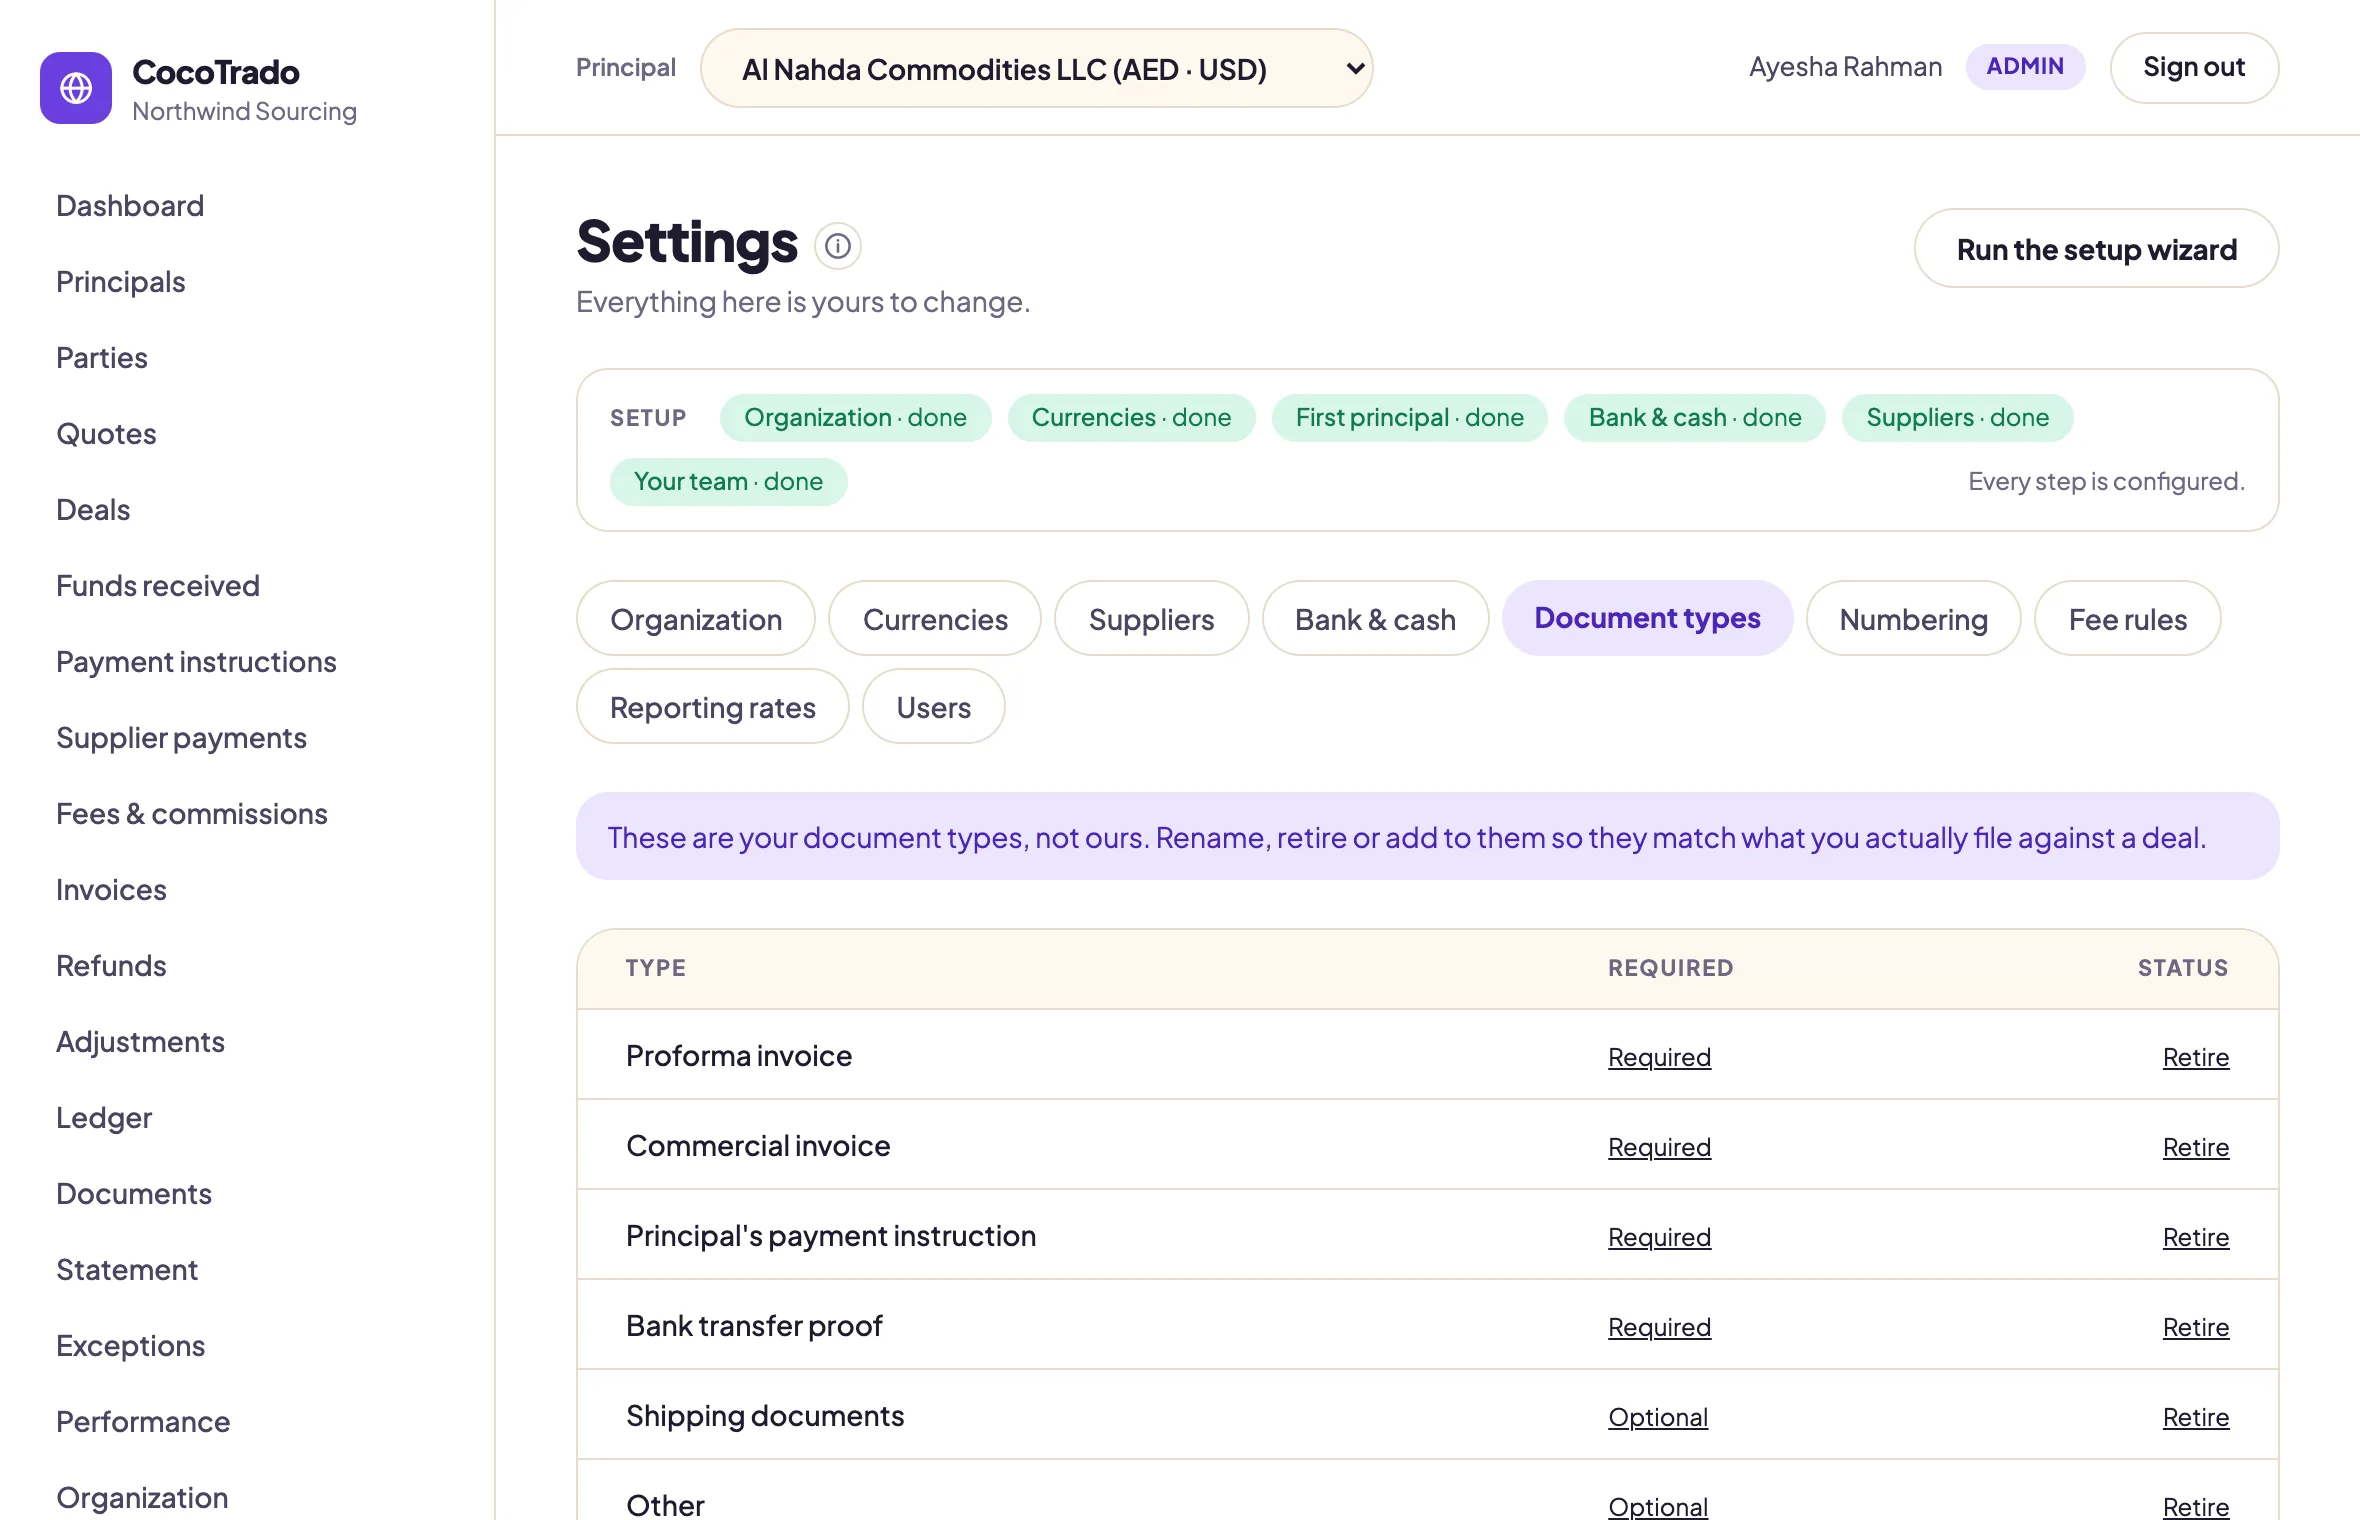Open Organization in the sidebar
Screen dimensions: 2360x1520
(142, 1498)
